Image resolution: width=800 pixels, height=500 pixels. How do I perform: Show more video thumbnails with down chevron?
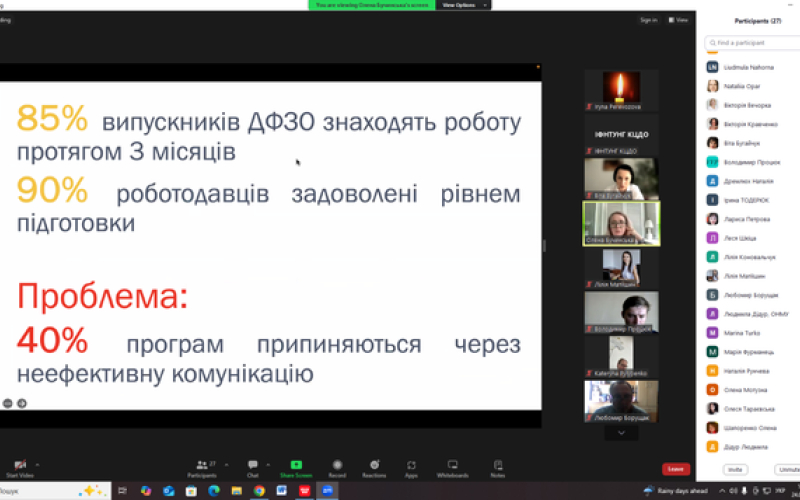[621, 433]
